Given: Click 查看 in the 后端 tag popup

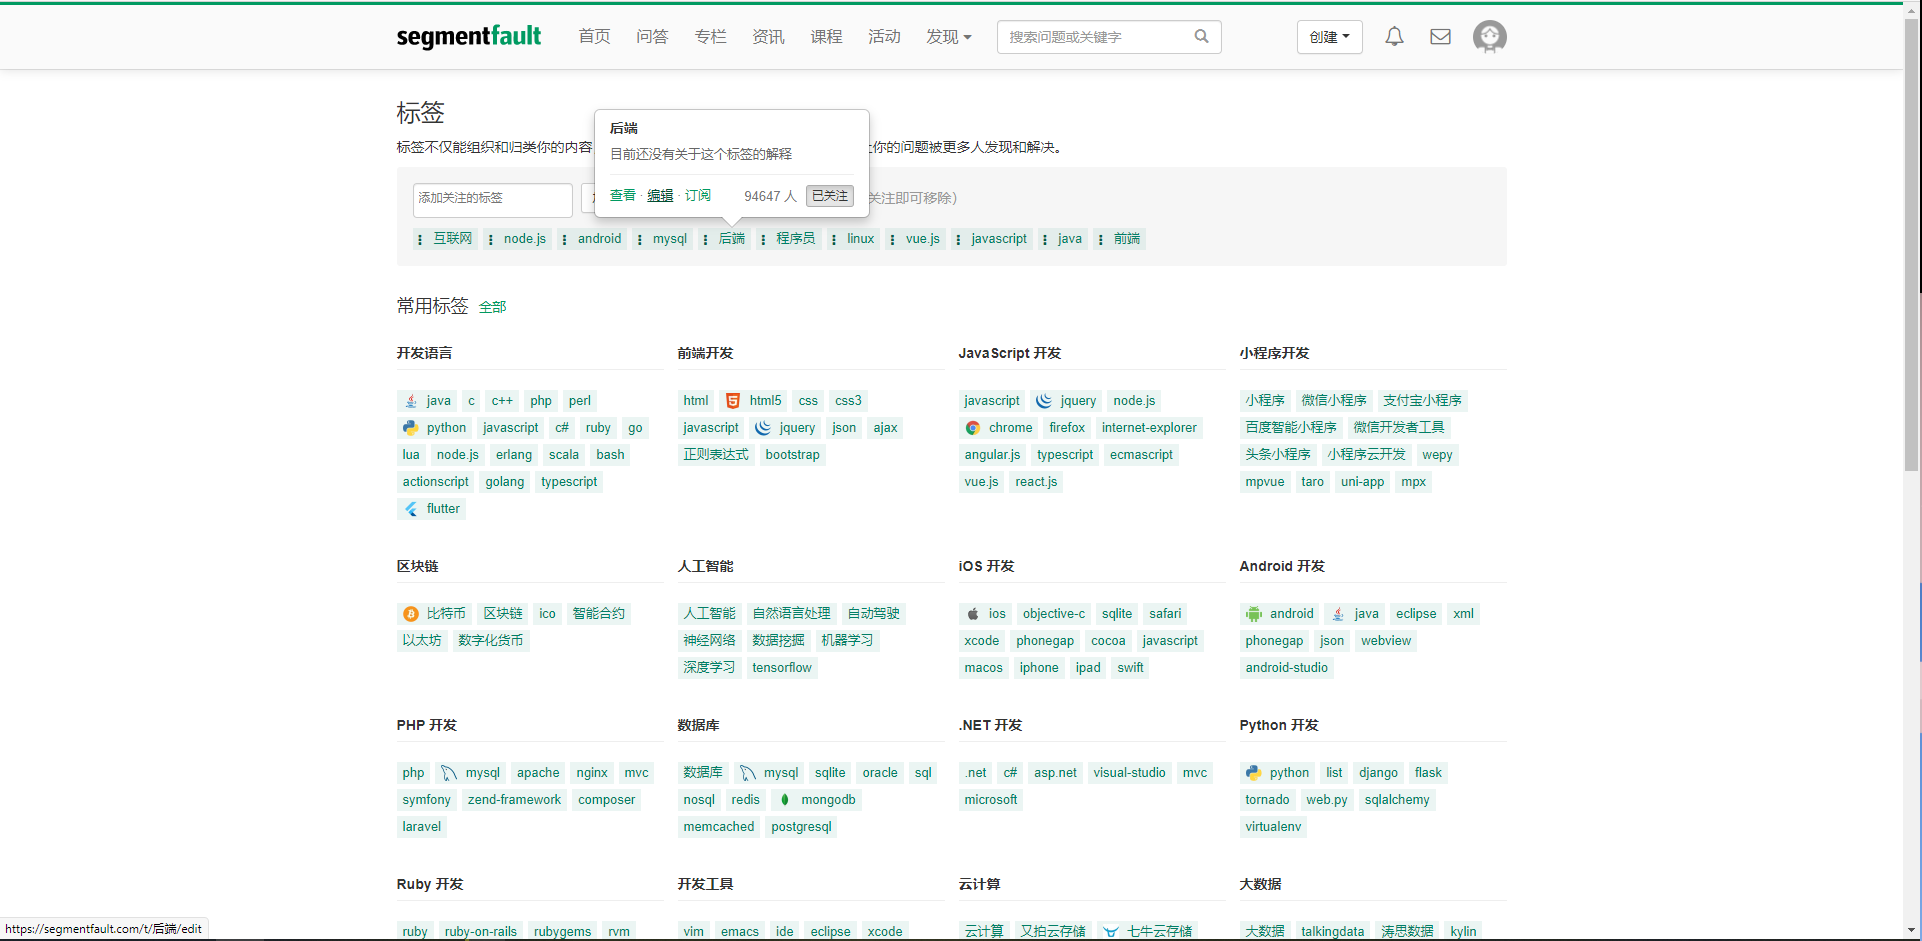Looking at the screenshot, I should coord(623,196).
